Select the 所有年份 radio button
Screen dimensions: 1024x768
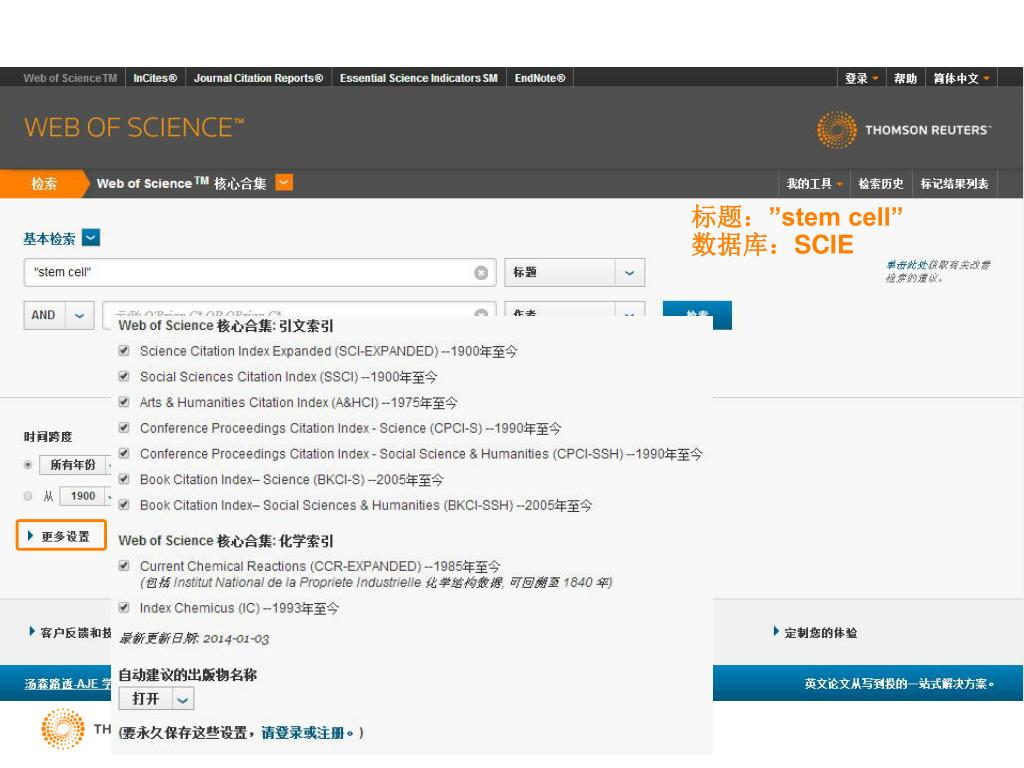(x=28, y=465)
